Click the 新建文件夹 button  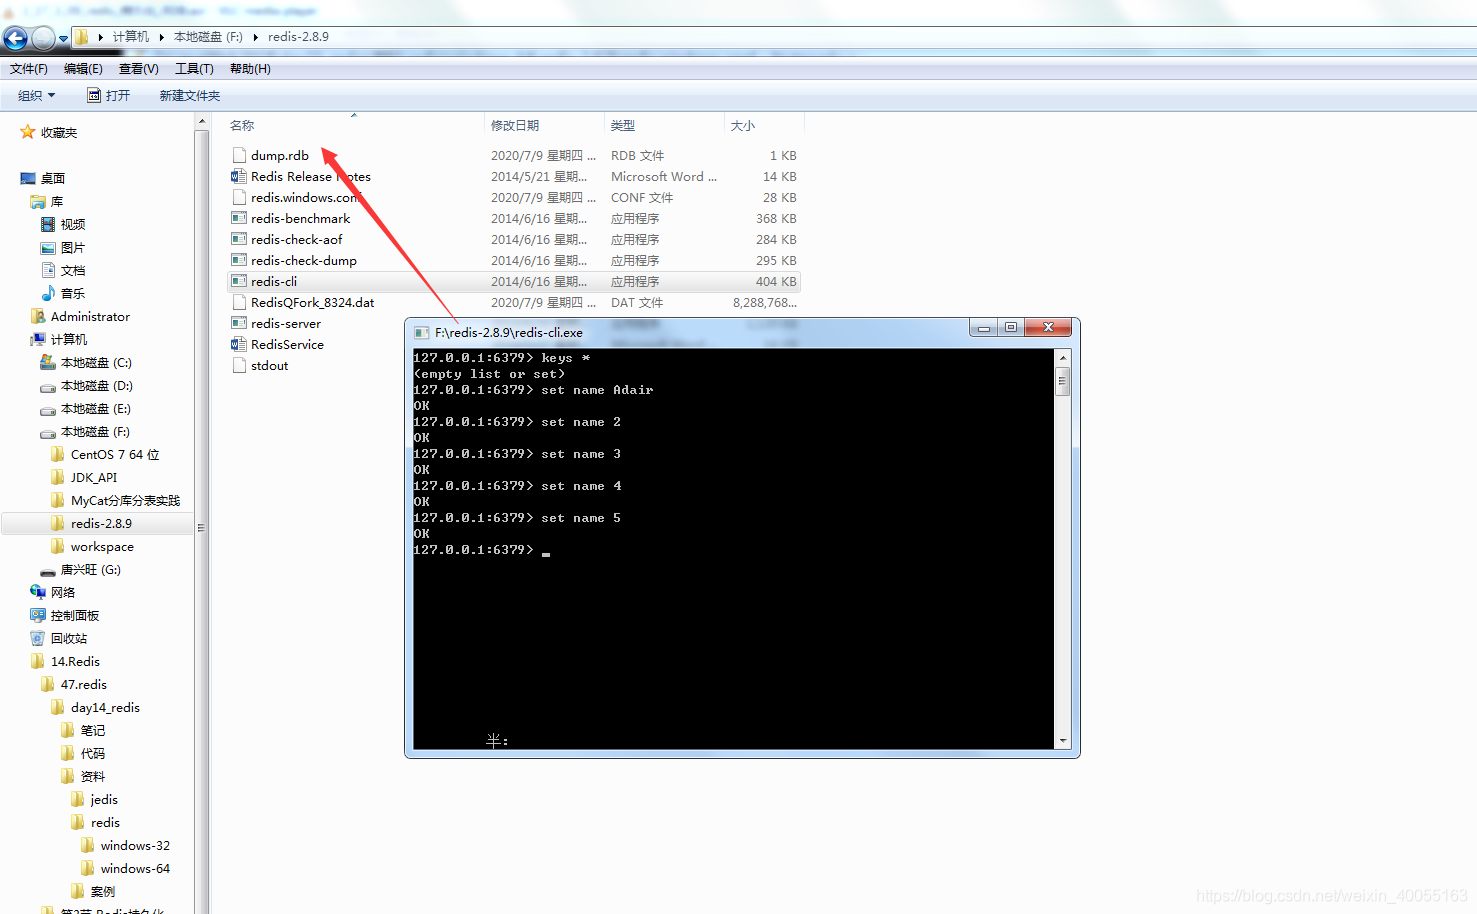pyautogui.click(x=190, y=96)
